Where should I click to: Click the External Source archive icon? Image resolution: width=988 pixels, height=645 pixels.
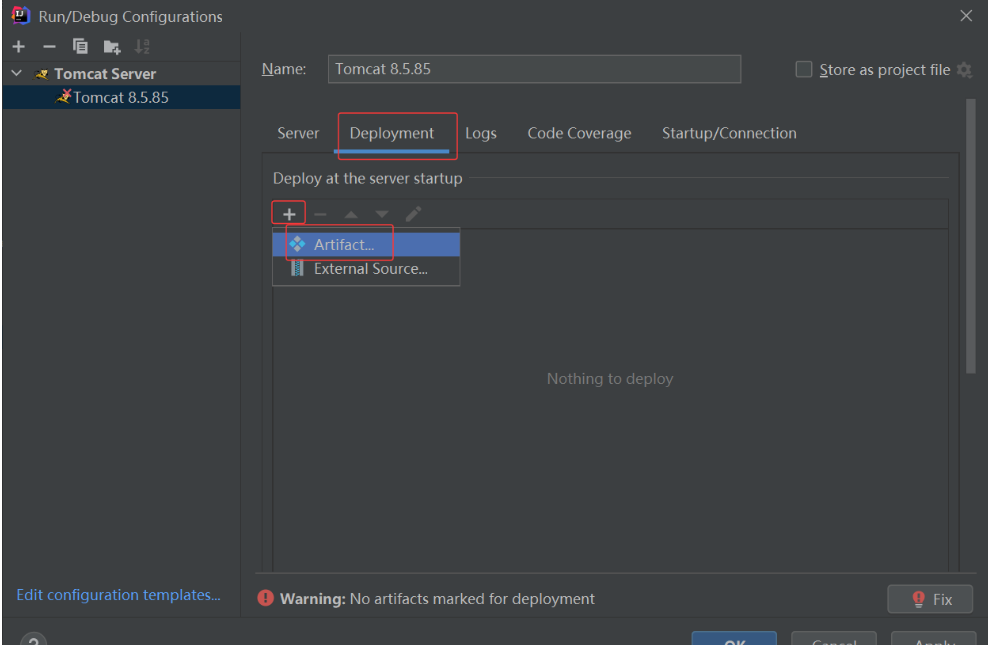[x=297, y=269]
